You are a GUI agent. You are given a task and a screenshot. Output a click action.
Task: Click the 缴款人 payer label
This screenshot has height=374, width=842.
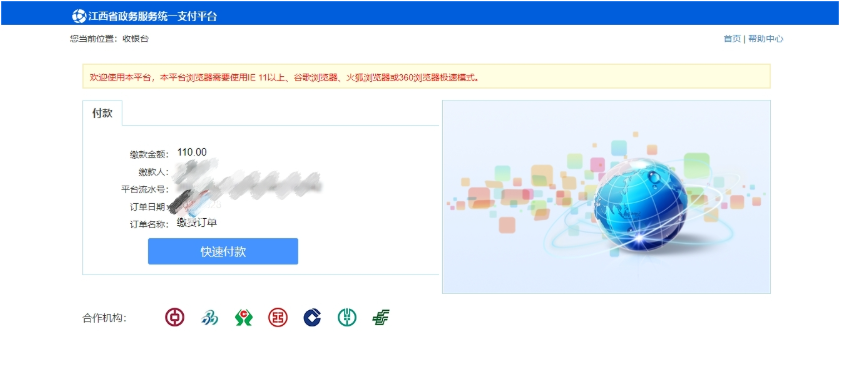(x=154, y=172)
